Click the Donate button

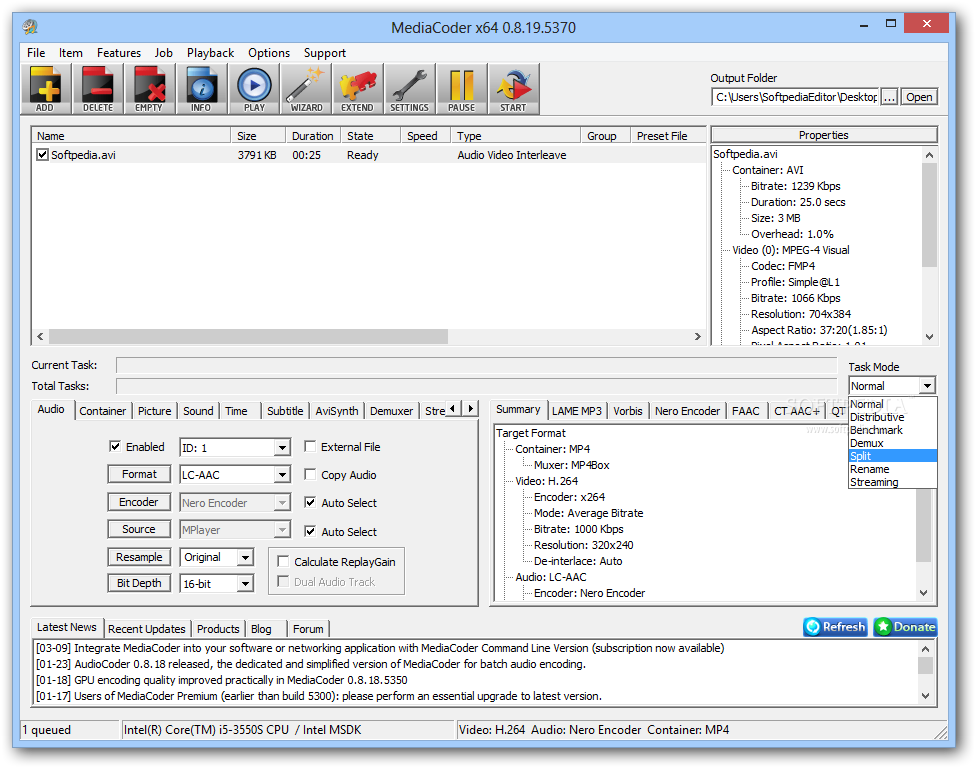[x=904, y=627]
